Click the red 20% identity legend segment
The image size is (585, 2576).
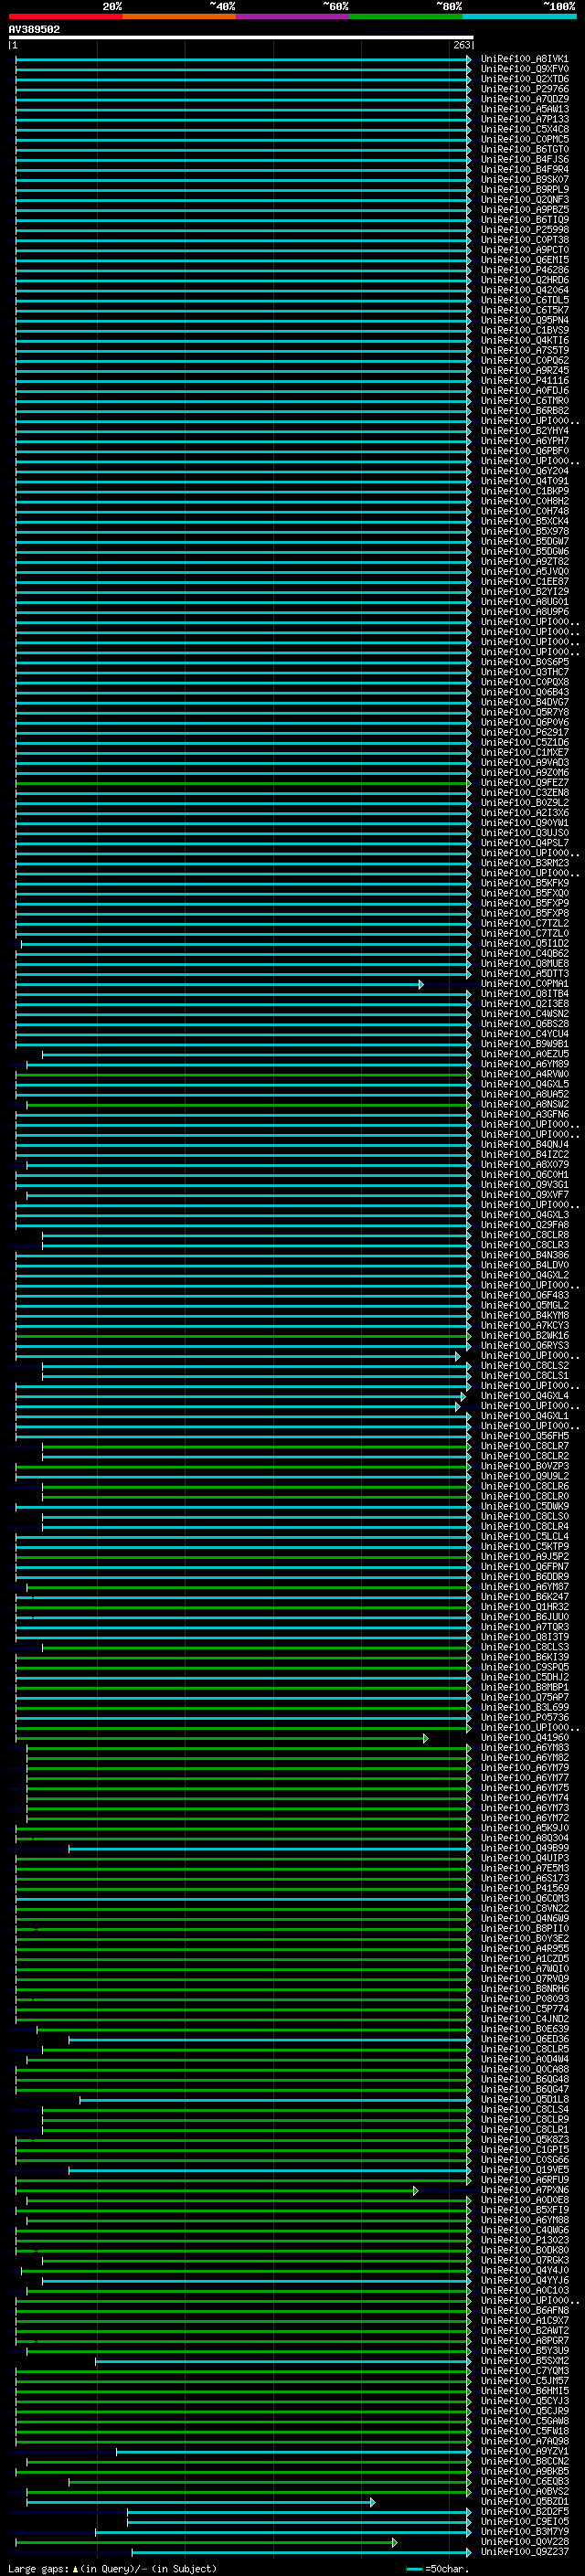pyautogui.click(x=65, y=16)
